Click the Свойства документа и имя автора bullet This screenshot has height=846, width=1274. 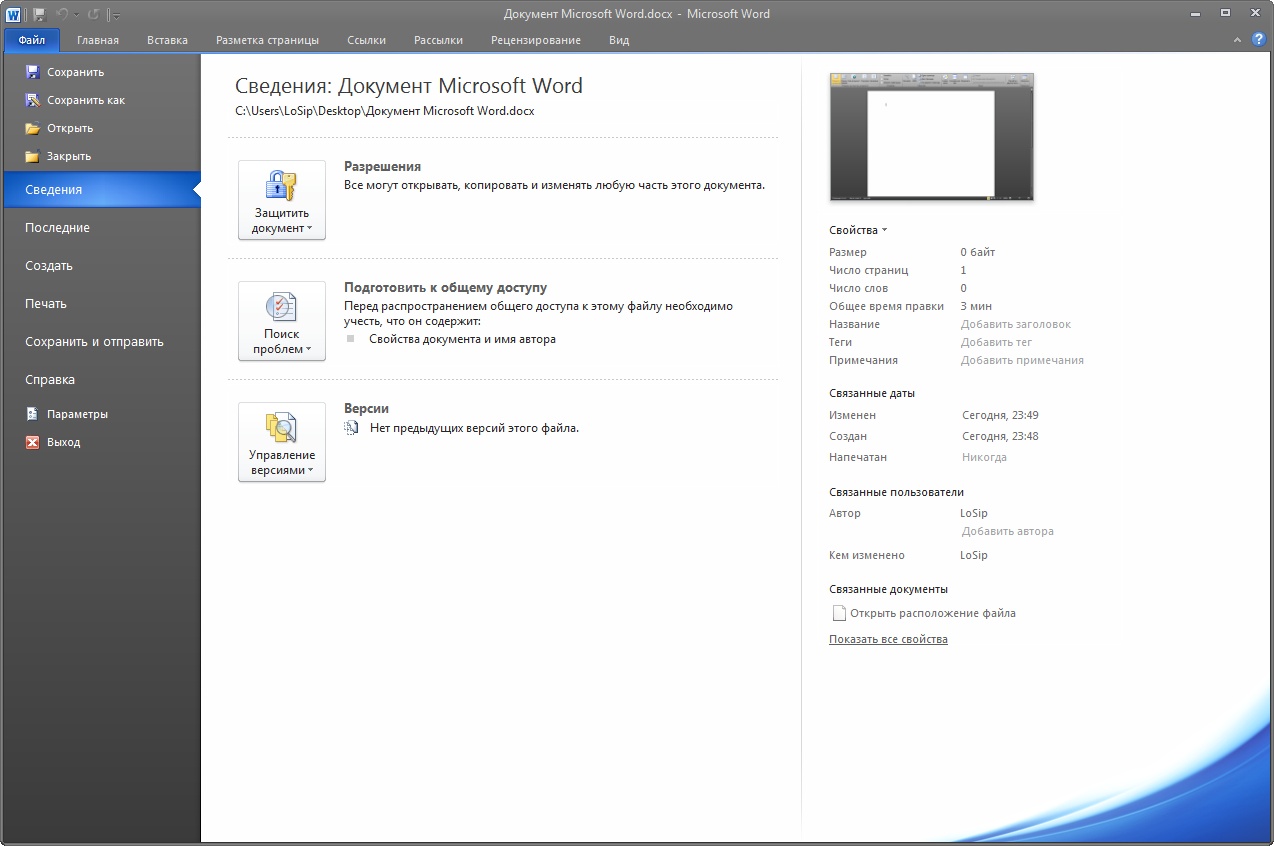[462, 339]
